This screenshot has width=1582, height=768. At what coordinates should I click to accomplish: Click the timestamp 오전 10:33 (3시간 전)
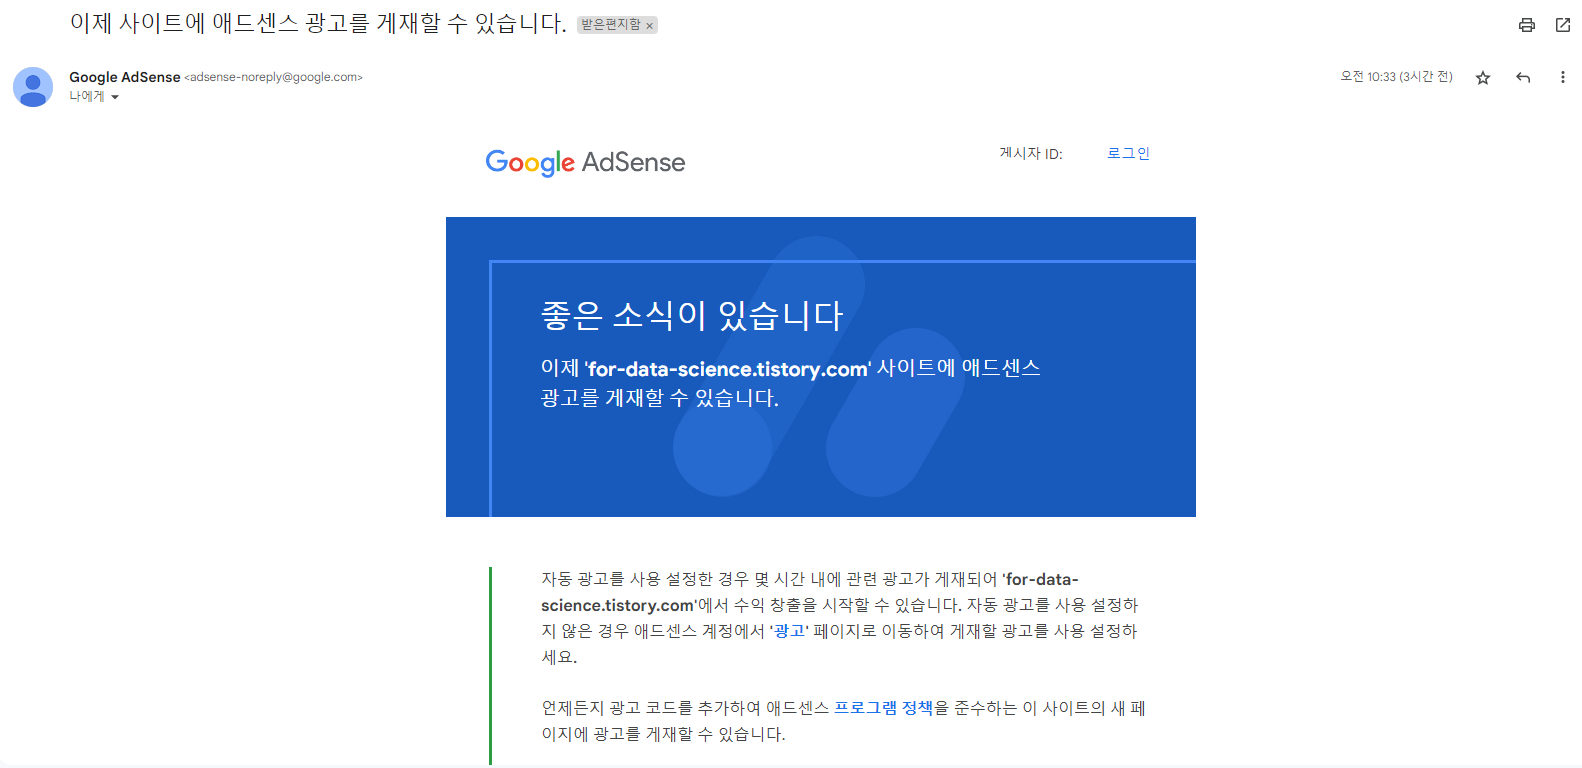click(1396, 77)
